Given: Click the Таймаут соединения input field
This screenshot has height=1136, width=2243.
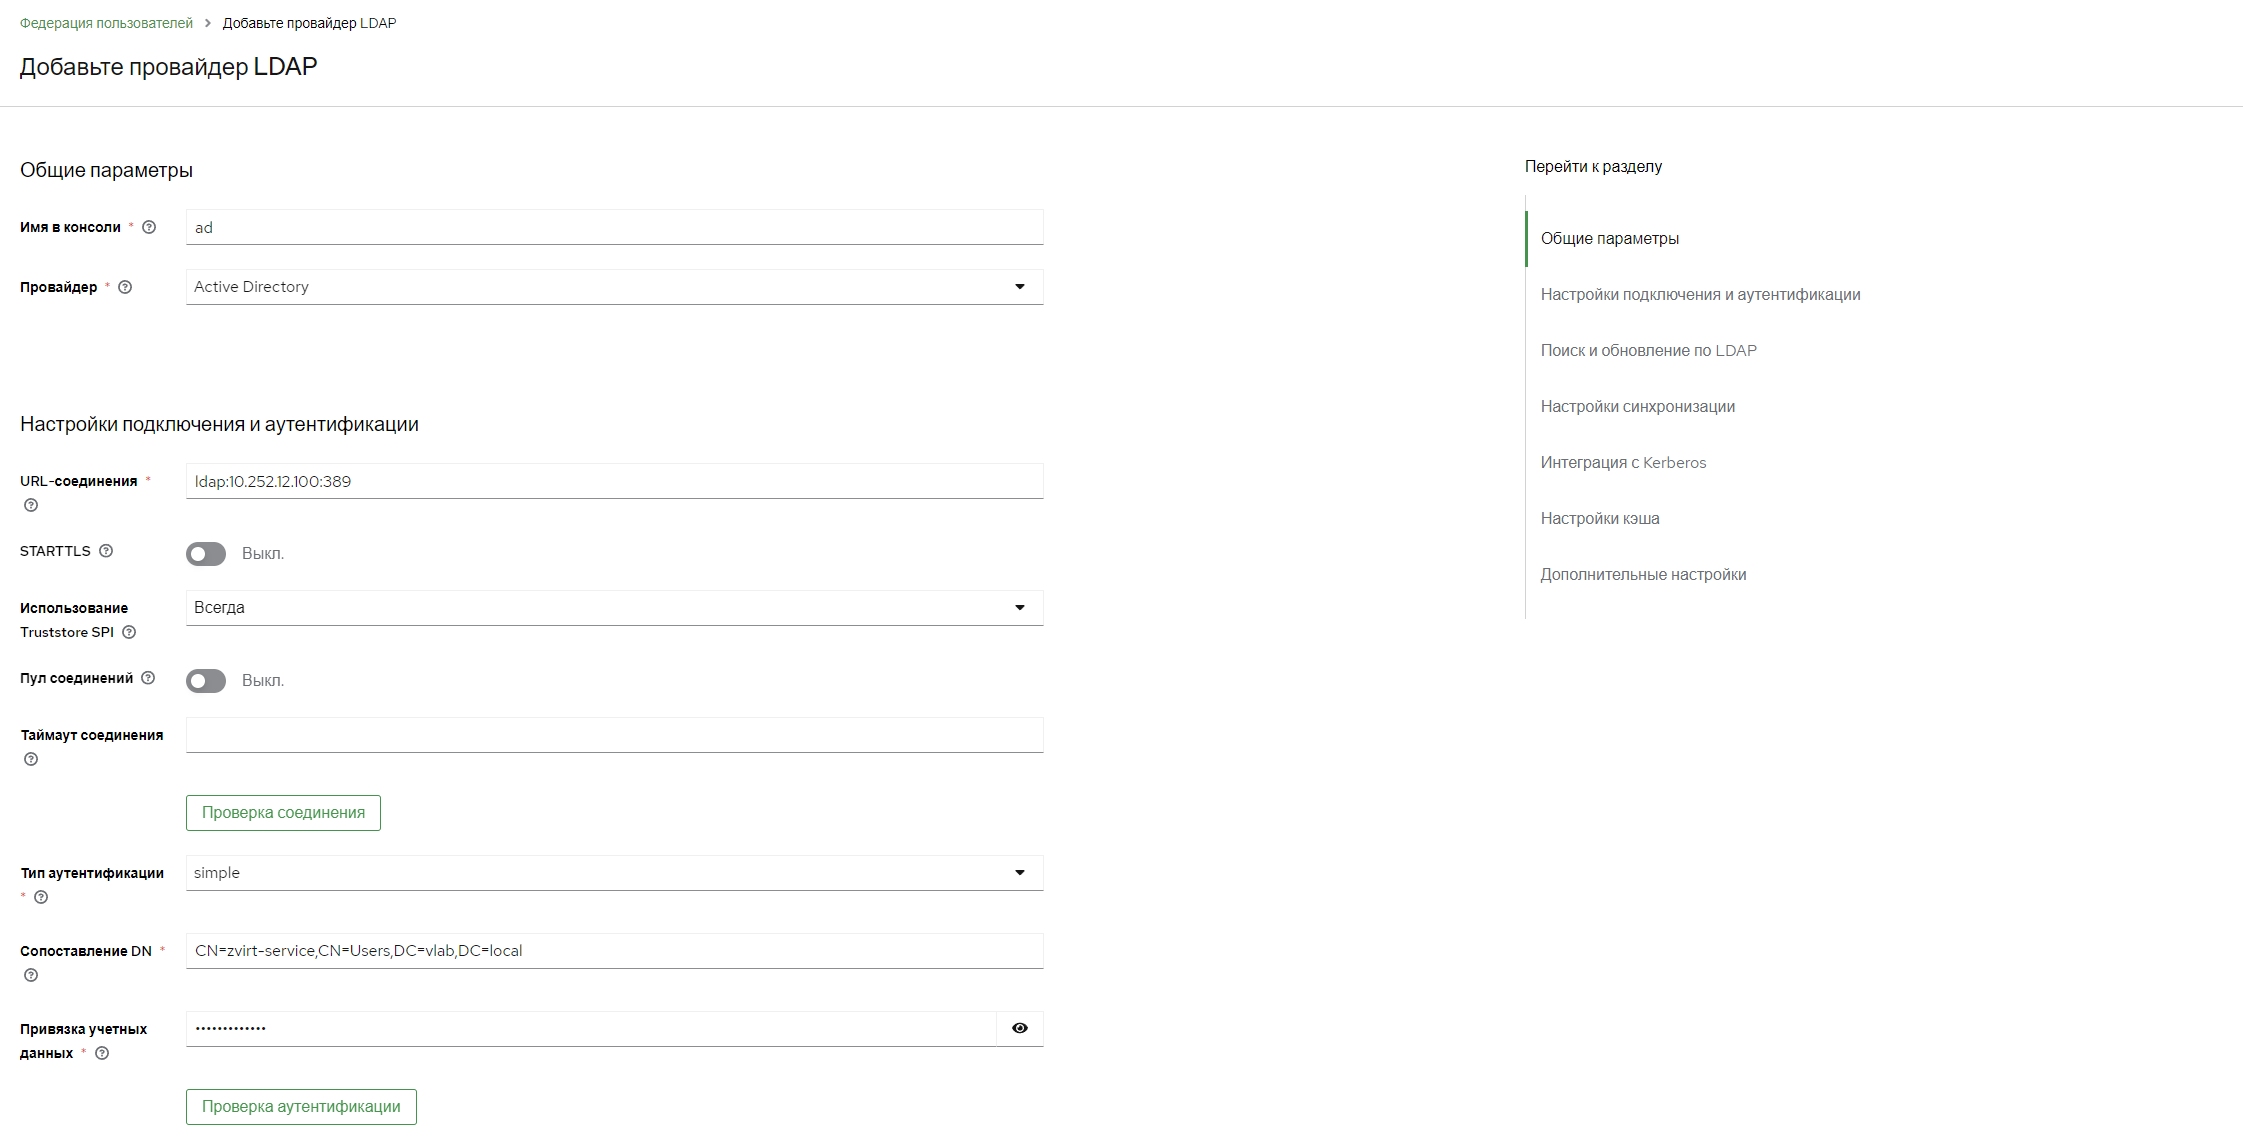Looking at the screenshot, I should 614,735.
